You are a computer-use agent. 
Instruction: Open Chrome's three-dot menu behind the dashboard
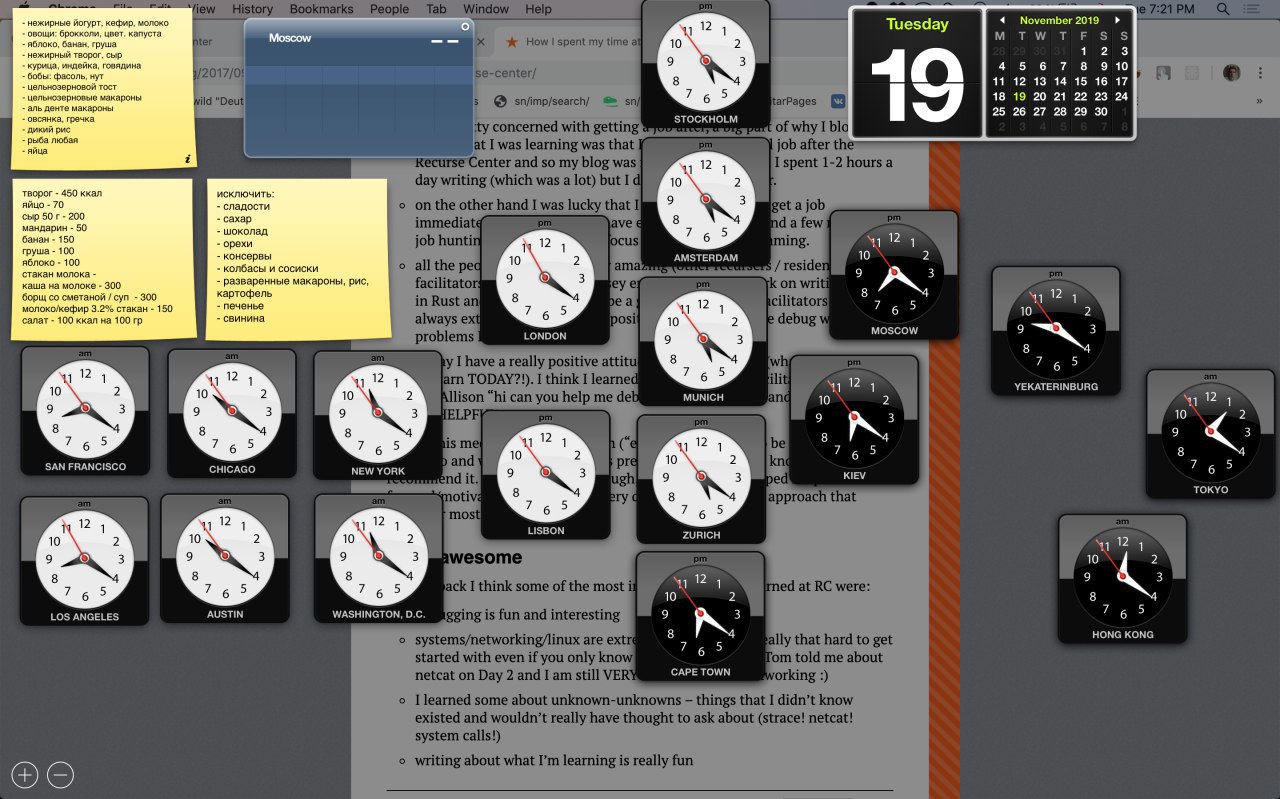[x=1262, y=73]
